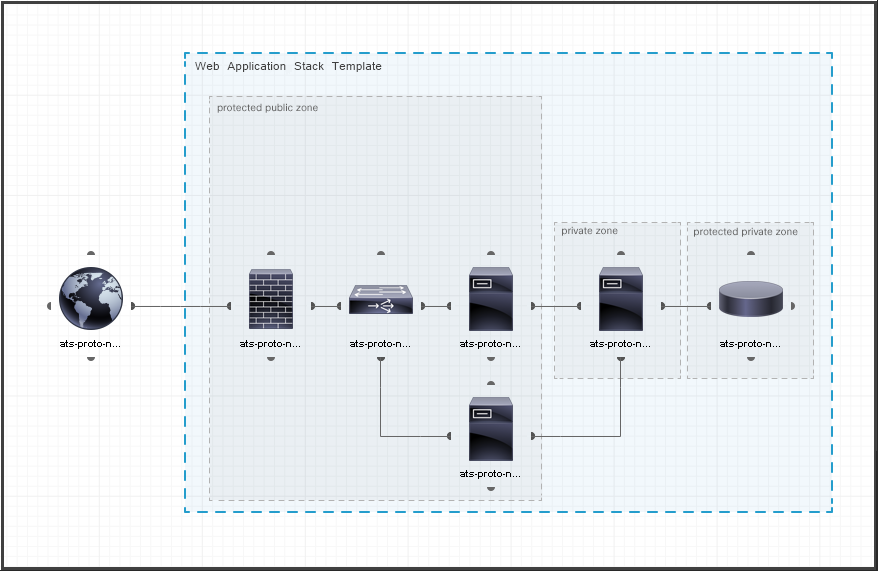
Task: Click the 'protected private zone' label
Action: click(x=745, y=232)
